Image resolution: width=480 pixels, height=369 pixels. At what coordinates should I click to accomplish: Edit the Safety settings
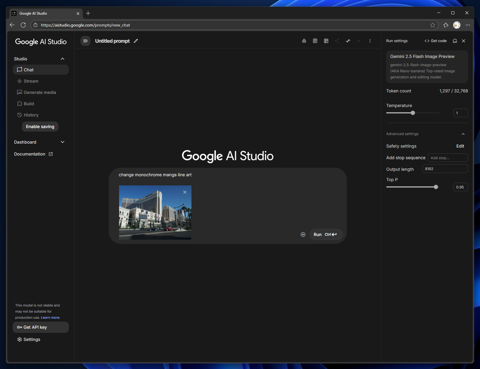point(460,146)
